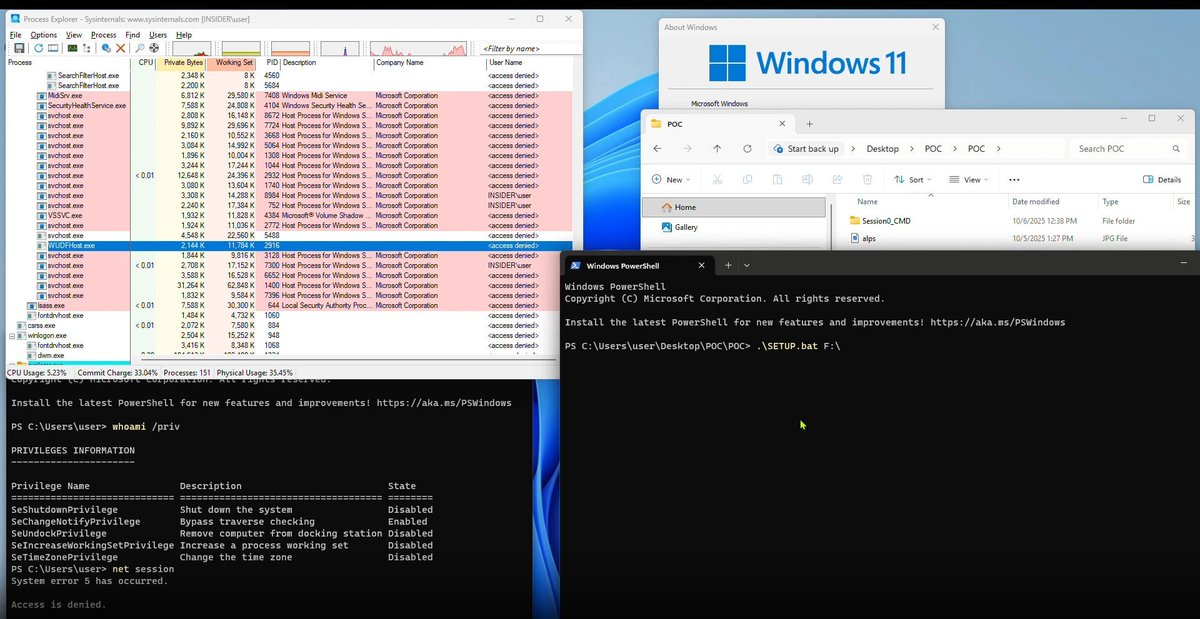
Task: Click the Search POC field
Action: point(1128,148)
